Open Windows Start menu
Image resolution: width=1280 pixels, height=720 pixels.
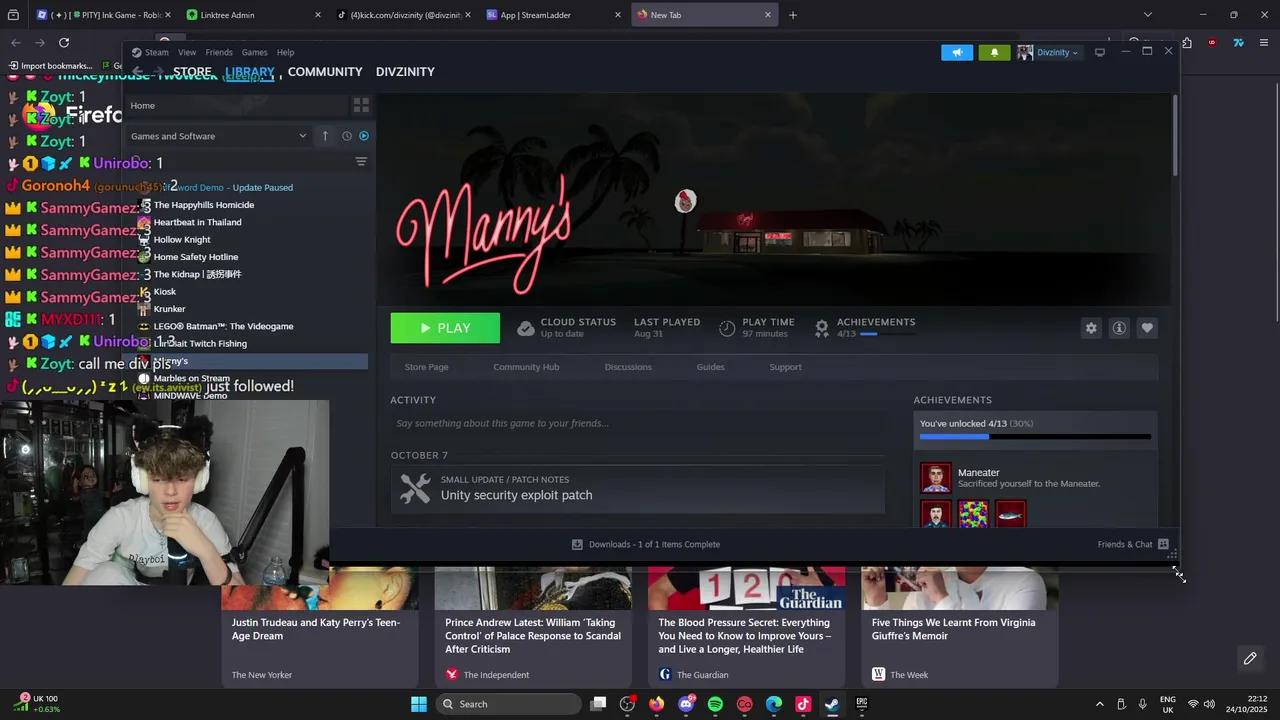419,704
